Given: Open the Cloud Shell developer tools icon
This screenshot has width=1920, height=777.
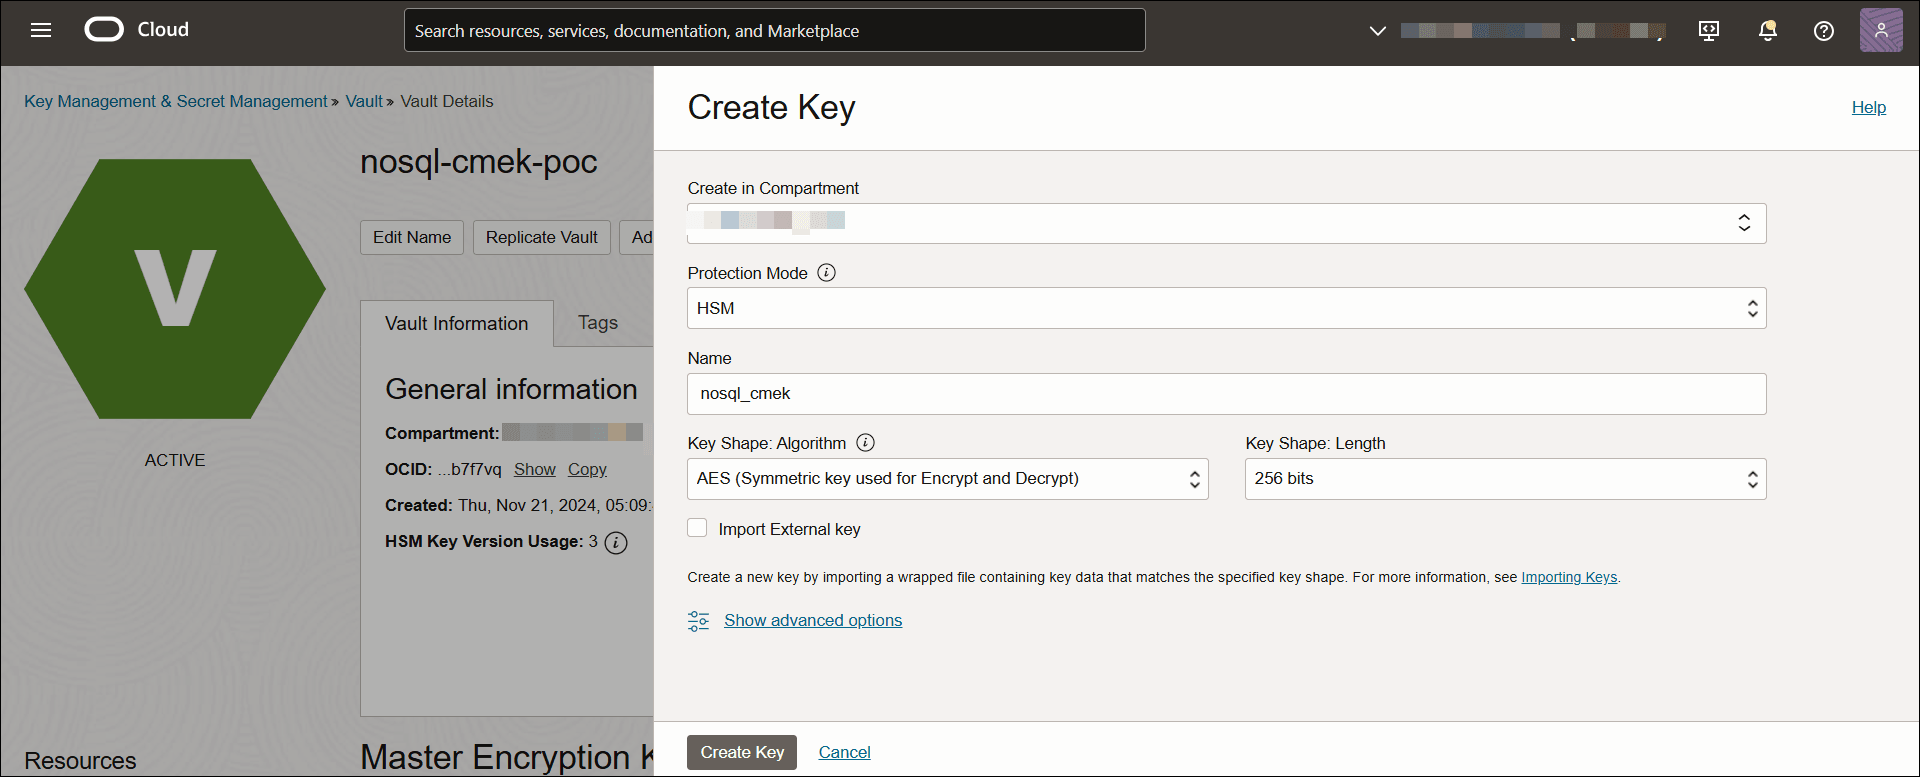Looking at the screenshot, I should pyautogui.click(x=1709, y=31).
